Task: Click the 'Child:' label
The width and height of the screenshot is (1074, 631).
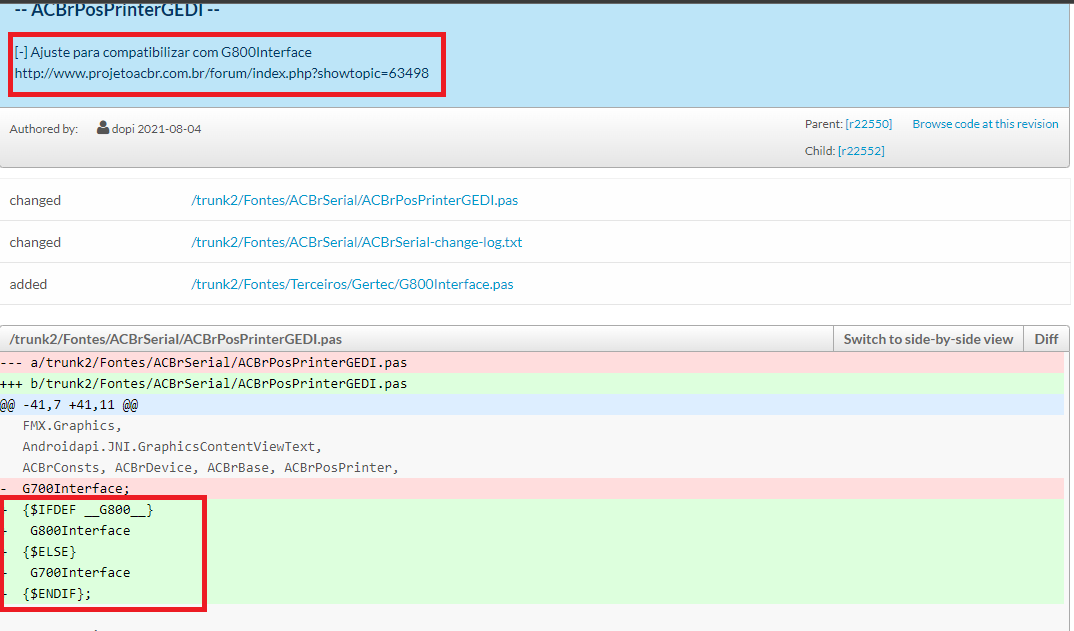Action: (820, 151)
